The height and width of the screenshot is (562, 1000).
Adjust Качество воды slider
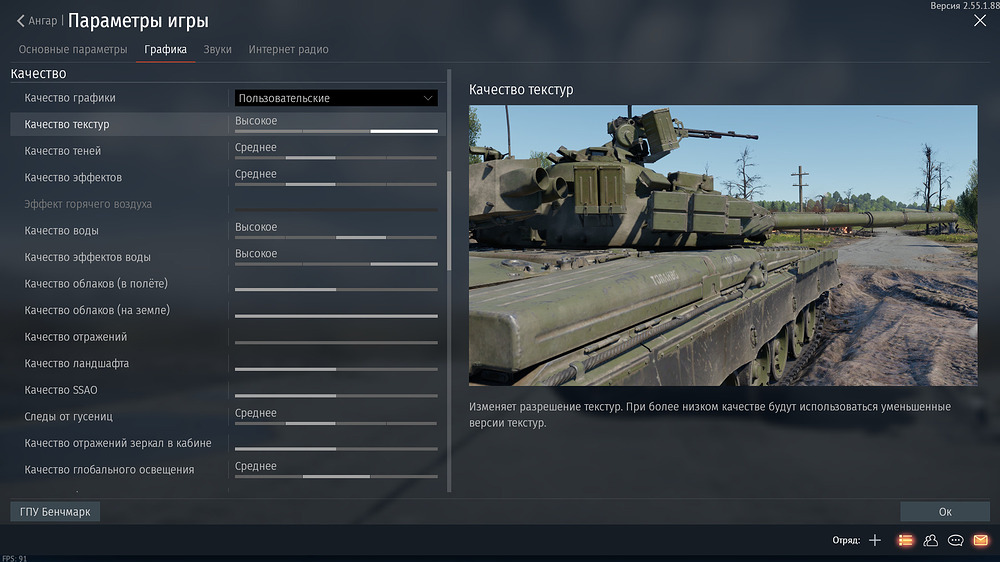tap(336, 237)
